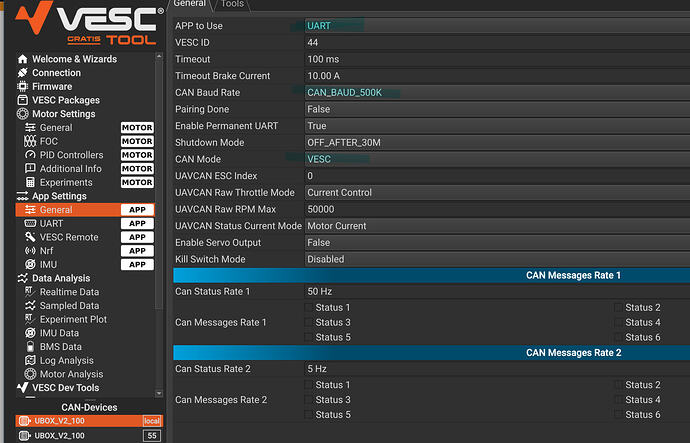Open Kill Switch Mode dropdown

[x=497, y=259]
